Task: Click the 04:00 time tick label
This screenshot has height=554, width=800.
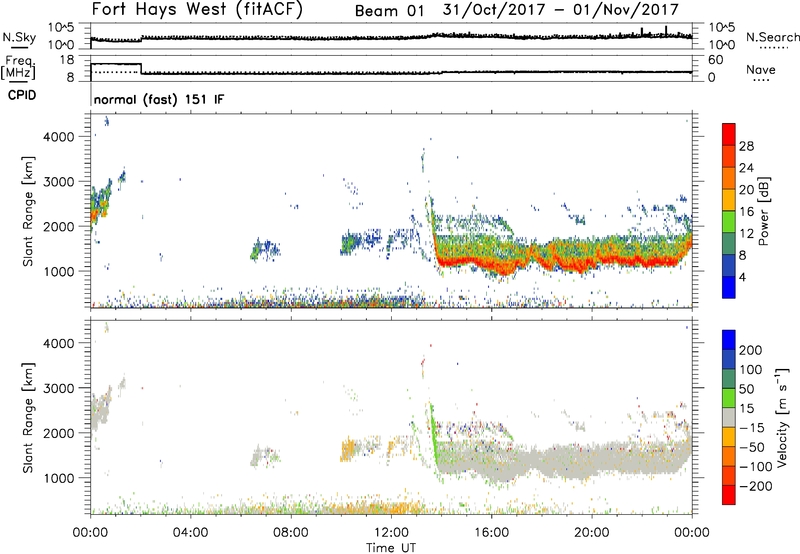Action: [190, 533]
